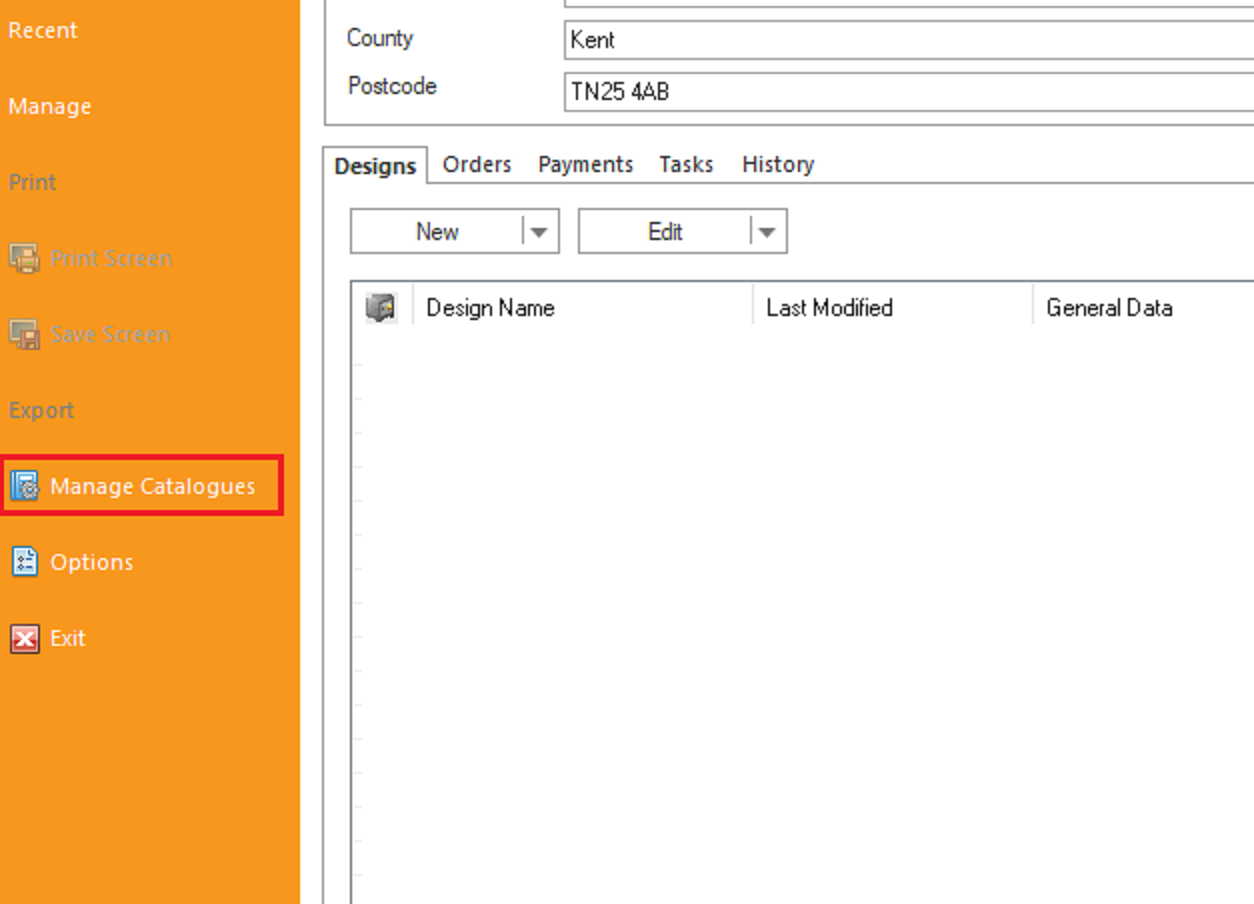Open Manage Catalogues in the sidebar
The image size is (1254, 904).
pyautogui.click(x=151, y=486)
